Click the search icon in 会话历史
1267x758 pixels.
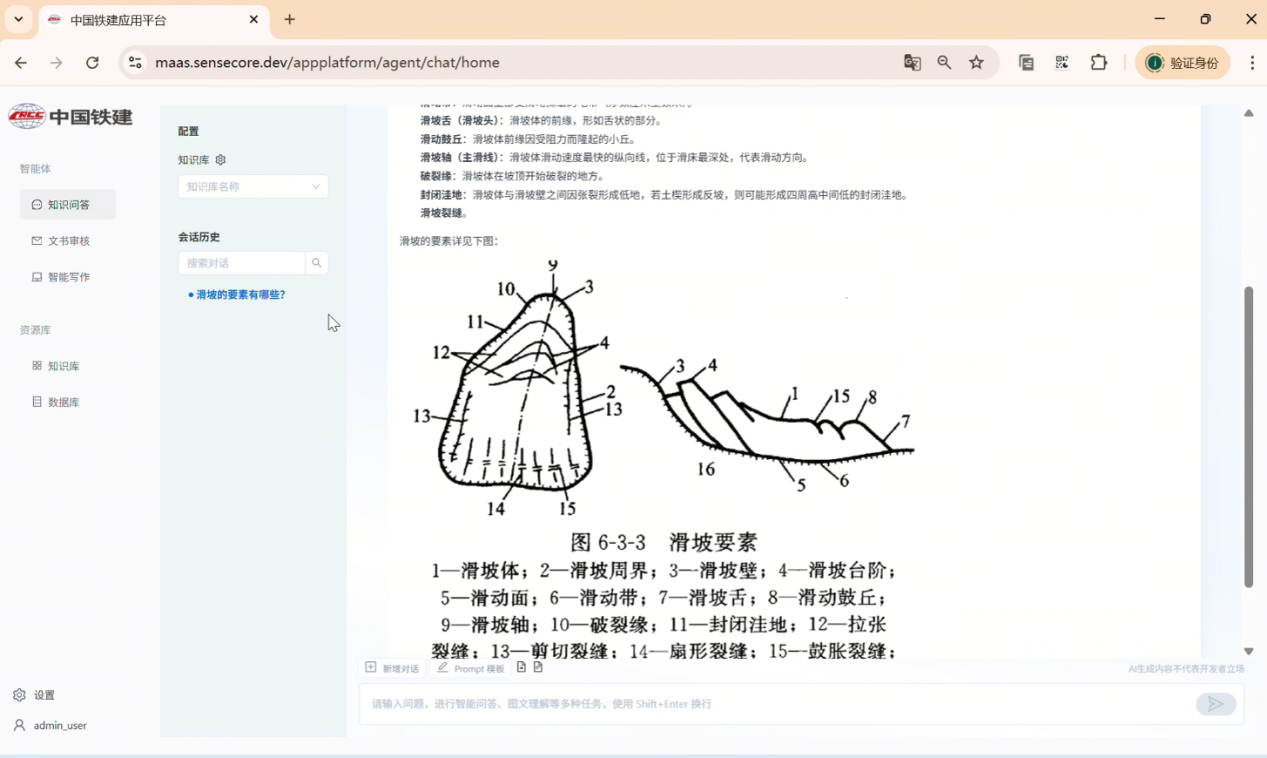point(317,263)
